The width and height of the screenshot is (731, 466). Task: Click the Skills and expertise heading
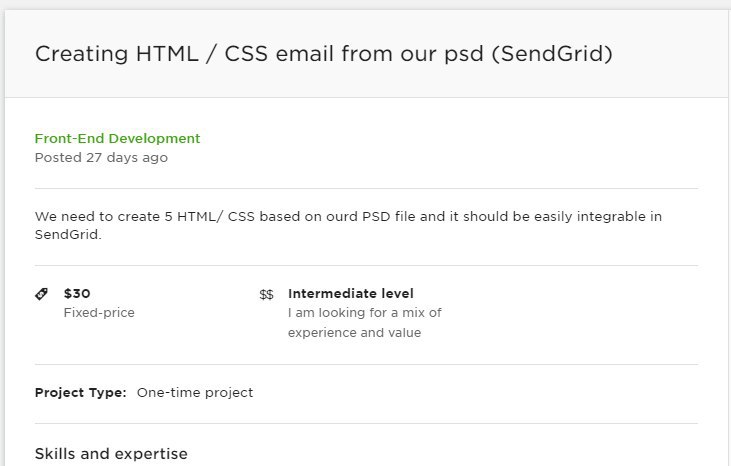pos(111,453)
